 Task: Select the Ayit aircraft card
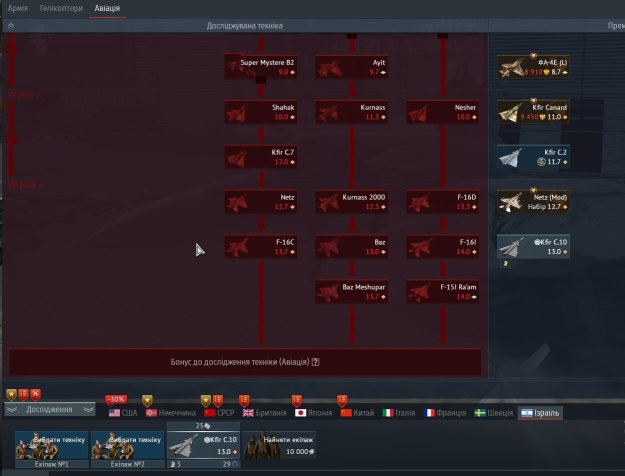pos(352,67)
